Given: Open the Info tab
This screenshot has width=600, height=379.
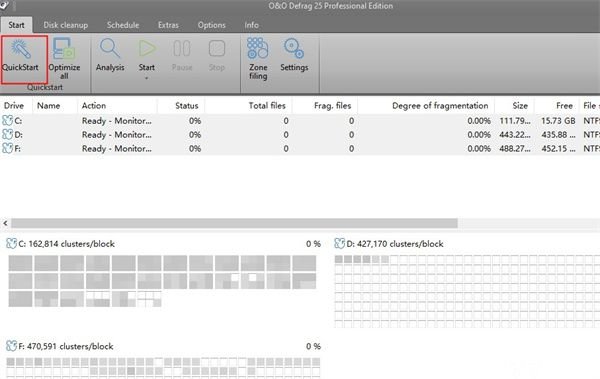Looking at the screenshot, I should 251,25.
